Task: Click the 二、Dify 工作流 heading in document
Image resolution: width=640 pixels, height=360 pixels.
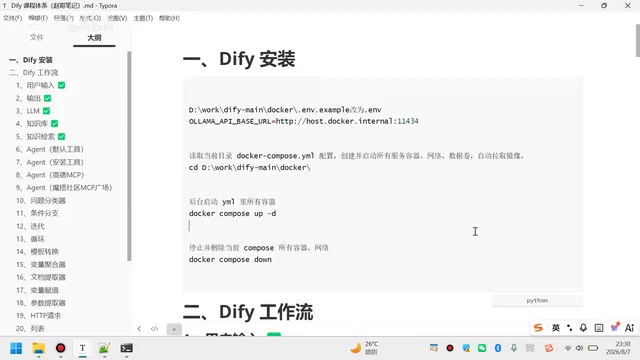Action: 248,312
